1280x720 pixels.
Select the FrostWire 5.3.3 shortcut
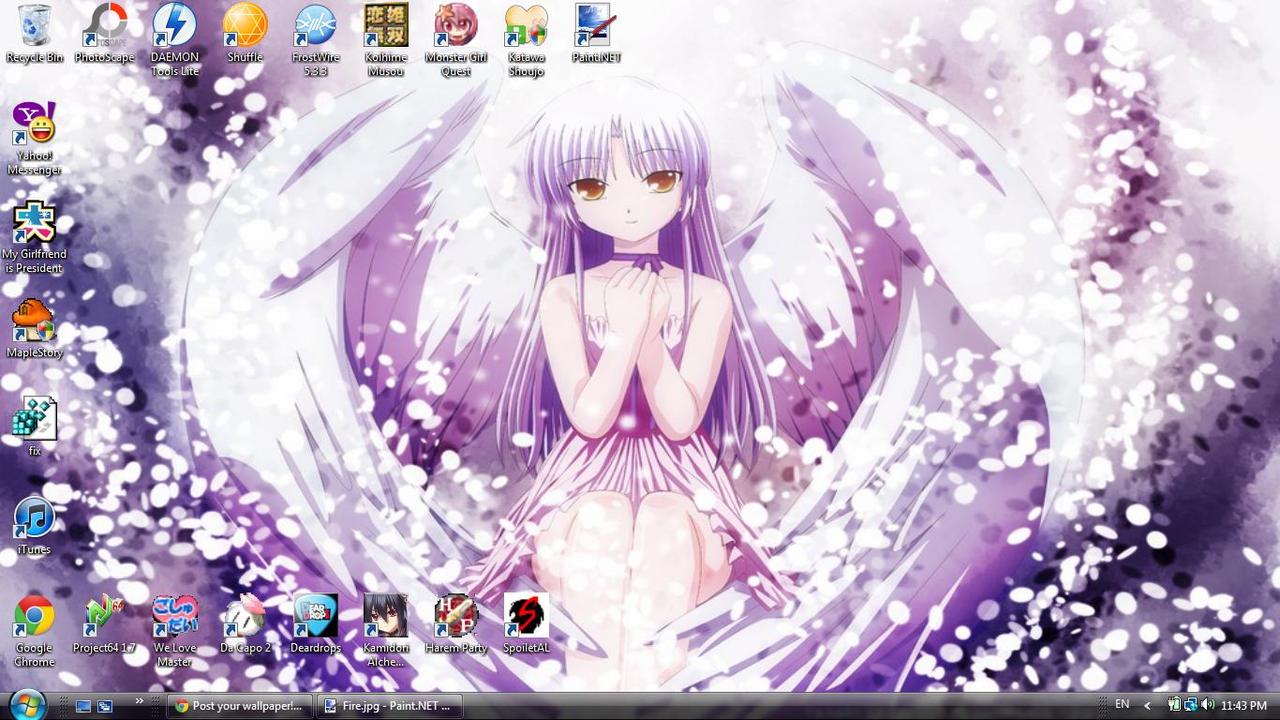coord(315,28)
